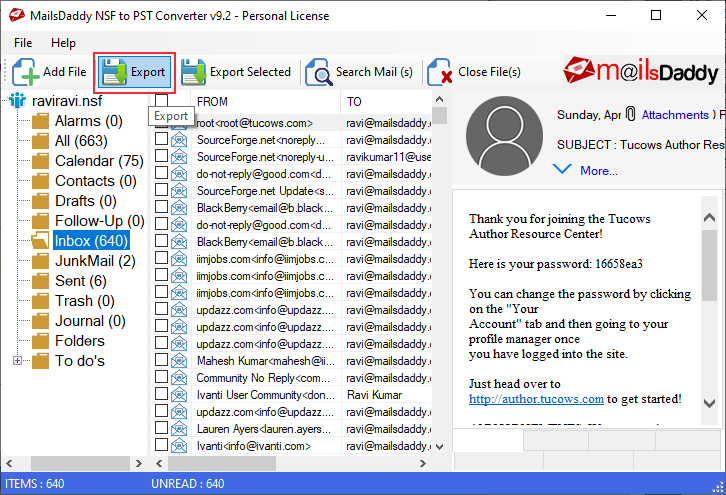The height and width of the screenshot is (495, 726).
Task: Open the Contacts (0) folder
Action: 95,181
